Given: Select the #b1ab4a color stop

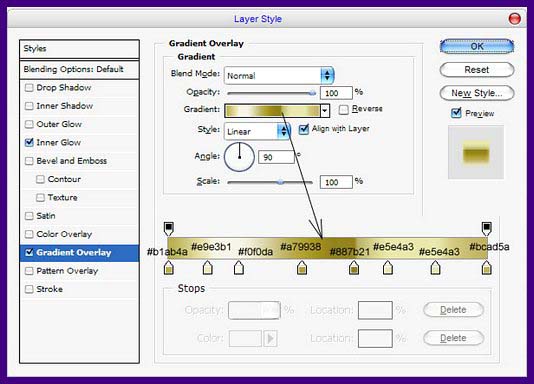Looking at the screenshot, I should (x=169, y=268).
